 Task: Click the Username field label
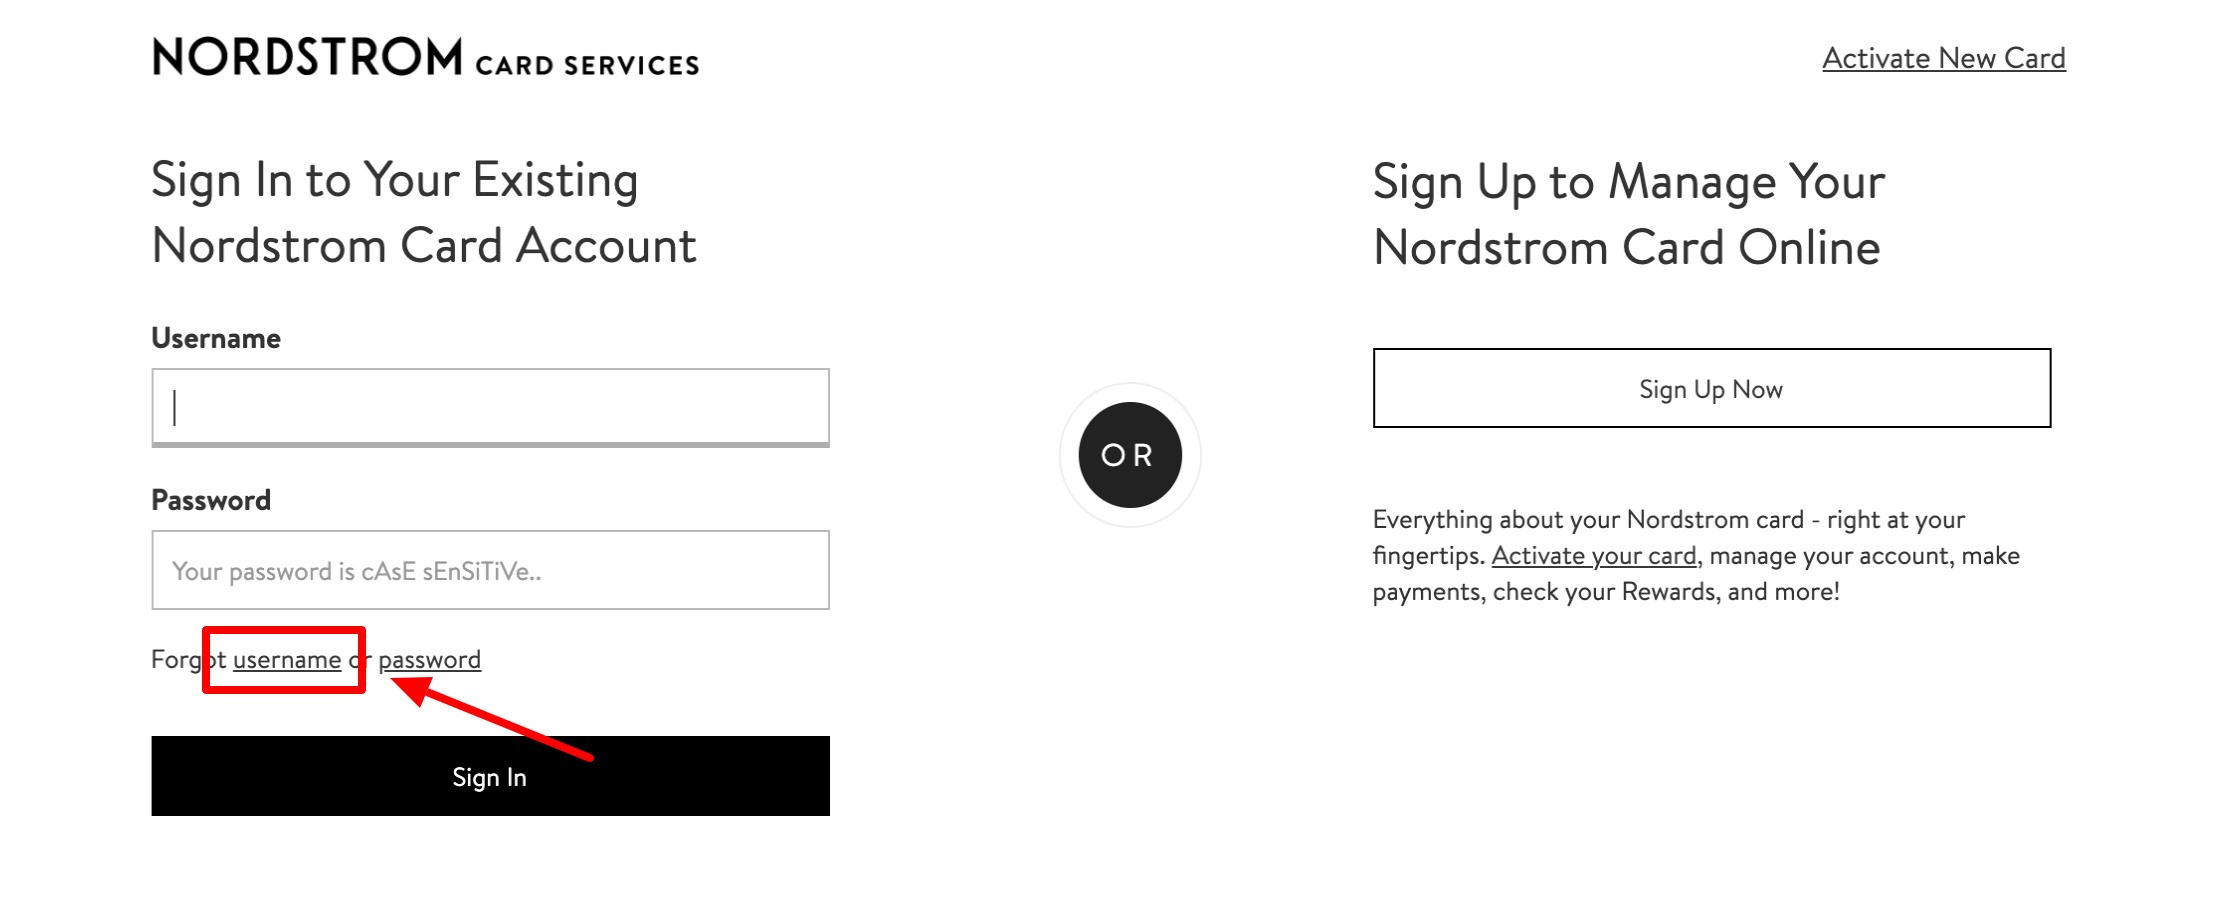tap(216, 338)
